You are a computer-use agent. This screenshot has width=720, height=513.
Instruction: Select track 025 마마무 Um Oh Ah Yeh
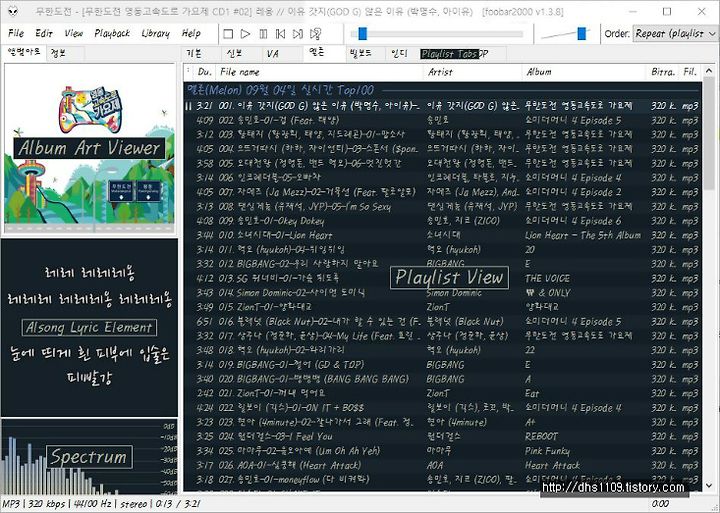click(x=443, y=451)
